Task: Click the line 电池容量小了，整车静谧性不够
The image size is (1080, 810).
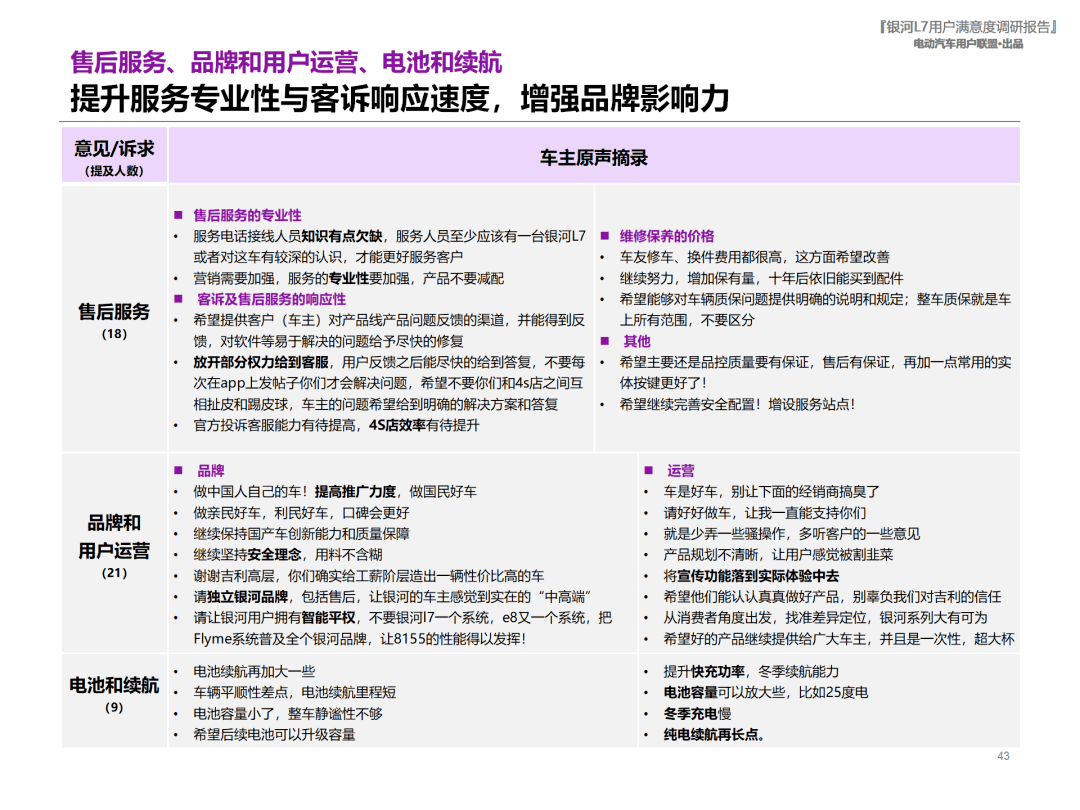Action: (287, 714)
